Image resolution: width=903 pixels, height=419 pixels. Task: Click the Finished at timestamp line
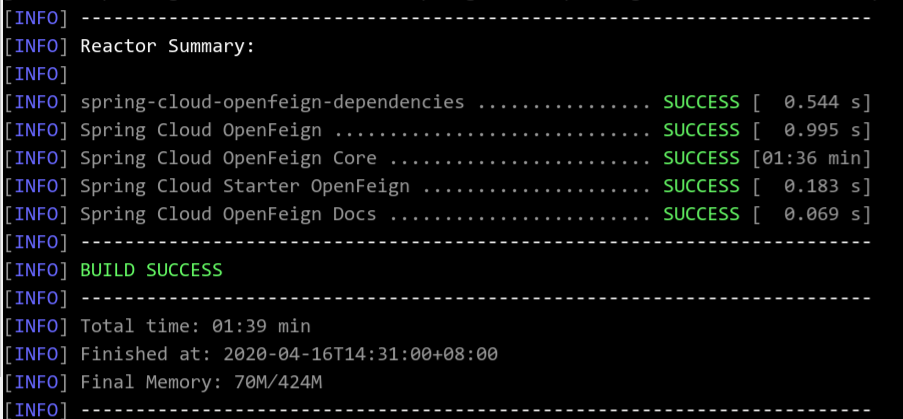289,355
